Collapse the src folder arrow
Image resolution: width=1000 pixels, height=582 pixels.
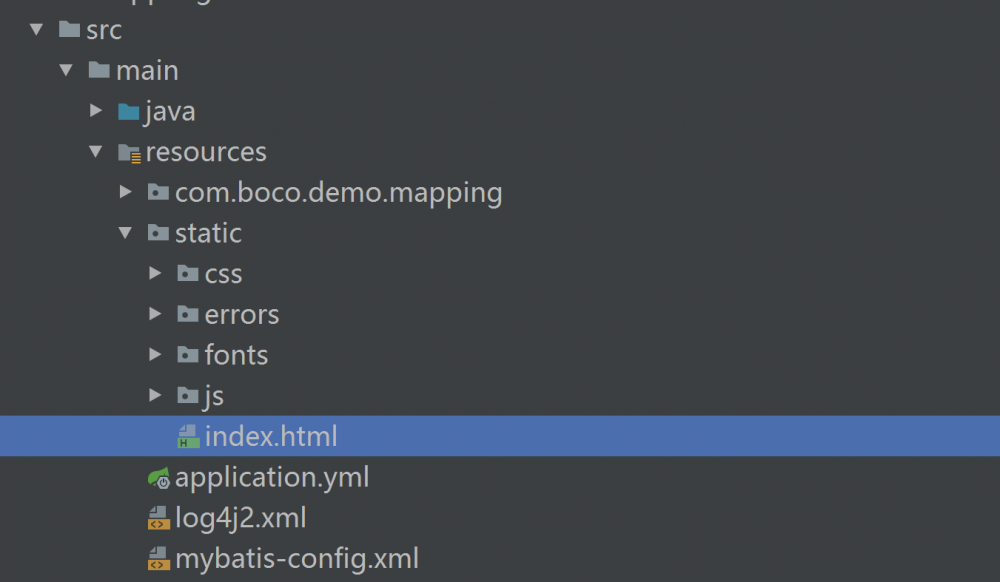pos(37,30)
